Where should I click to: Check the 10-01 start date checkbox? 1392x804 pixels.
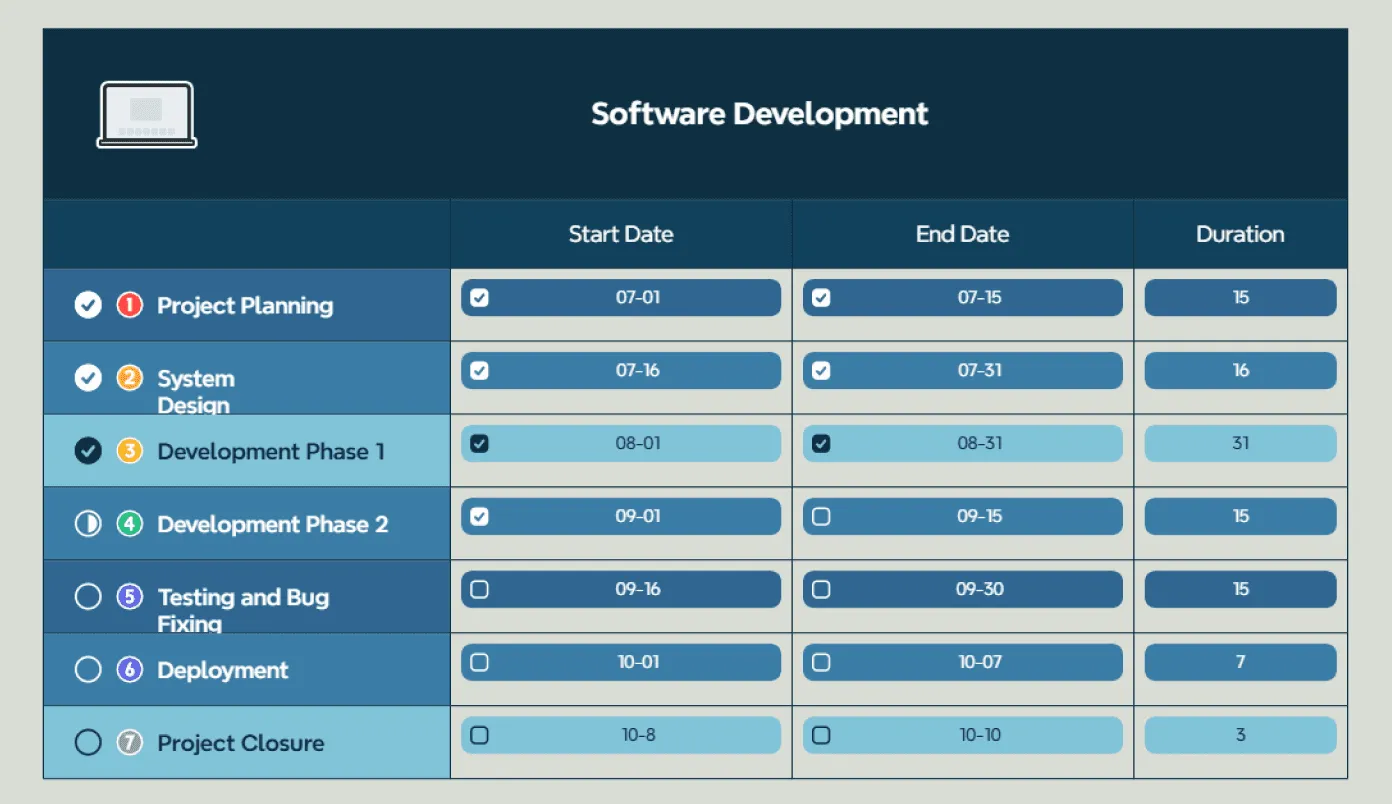[480, 663]
